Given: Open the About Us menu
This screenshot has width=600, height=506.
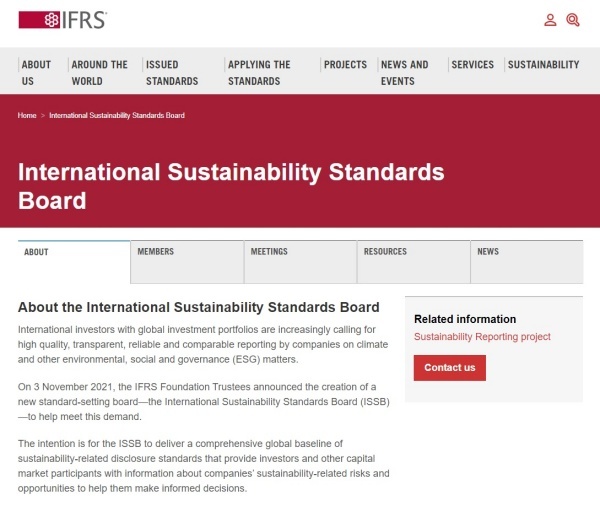Looking at the screenshot, I should [36, 72].
